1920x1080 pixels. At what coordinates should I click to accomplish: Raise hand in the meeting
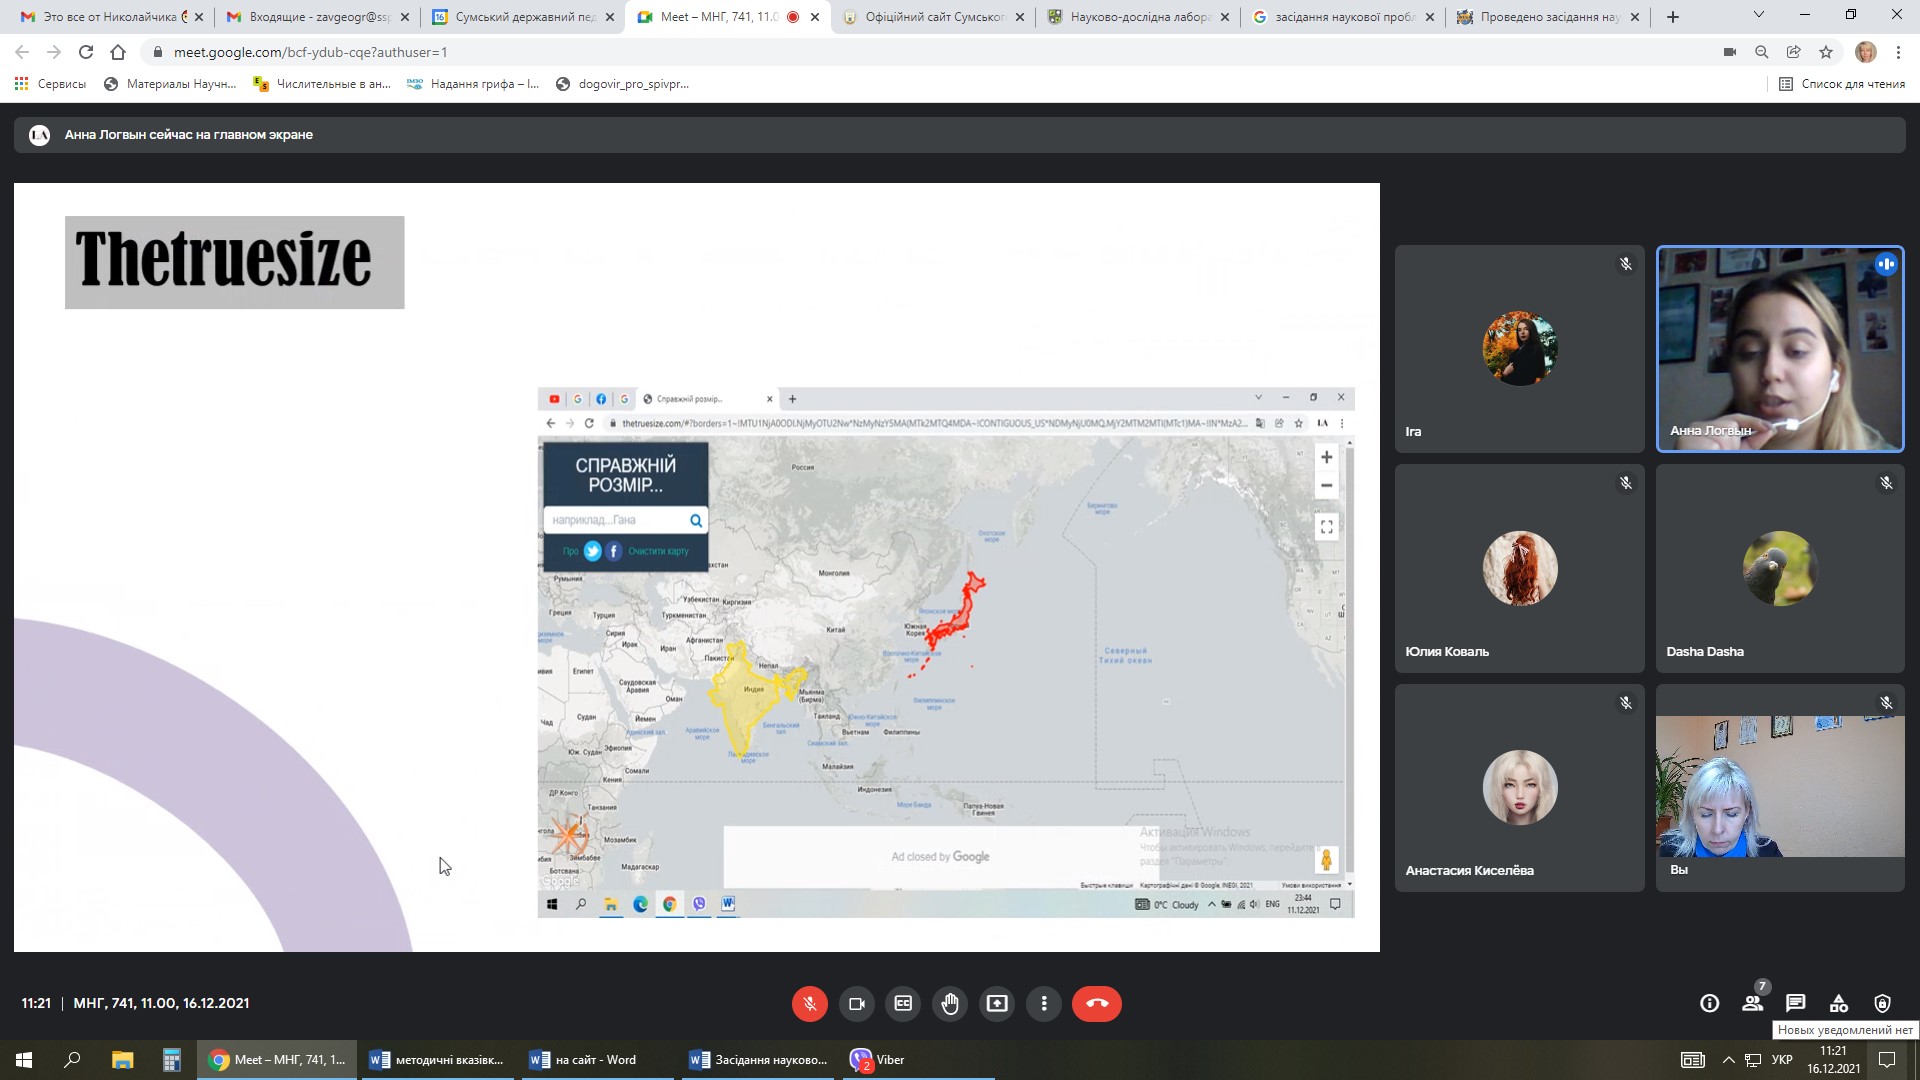click(950, 1003)
